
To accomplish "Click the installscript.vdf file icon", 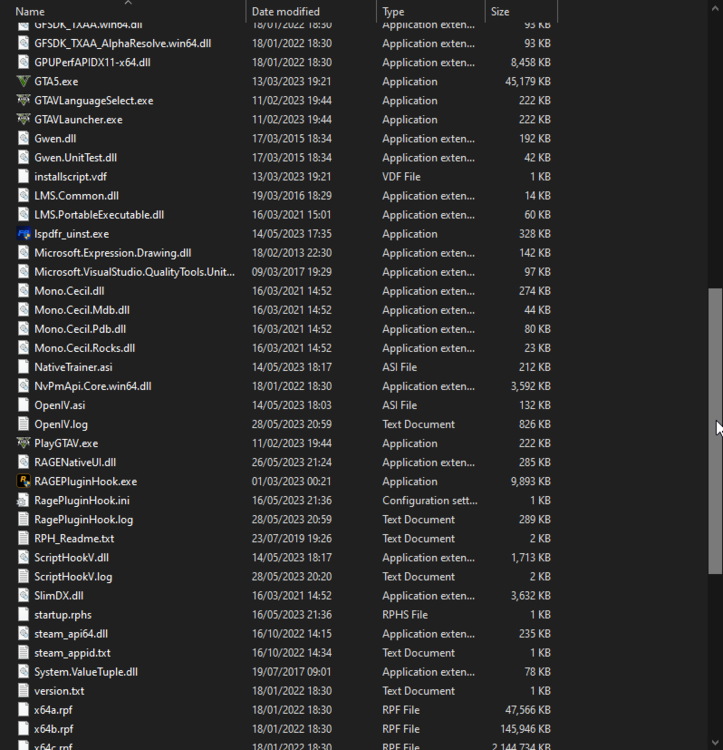I will click(x=23, y=176).
